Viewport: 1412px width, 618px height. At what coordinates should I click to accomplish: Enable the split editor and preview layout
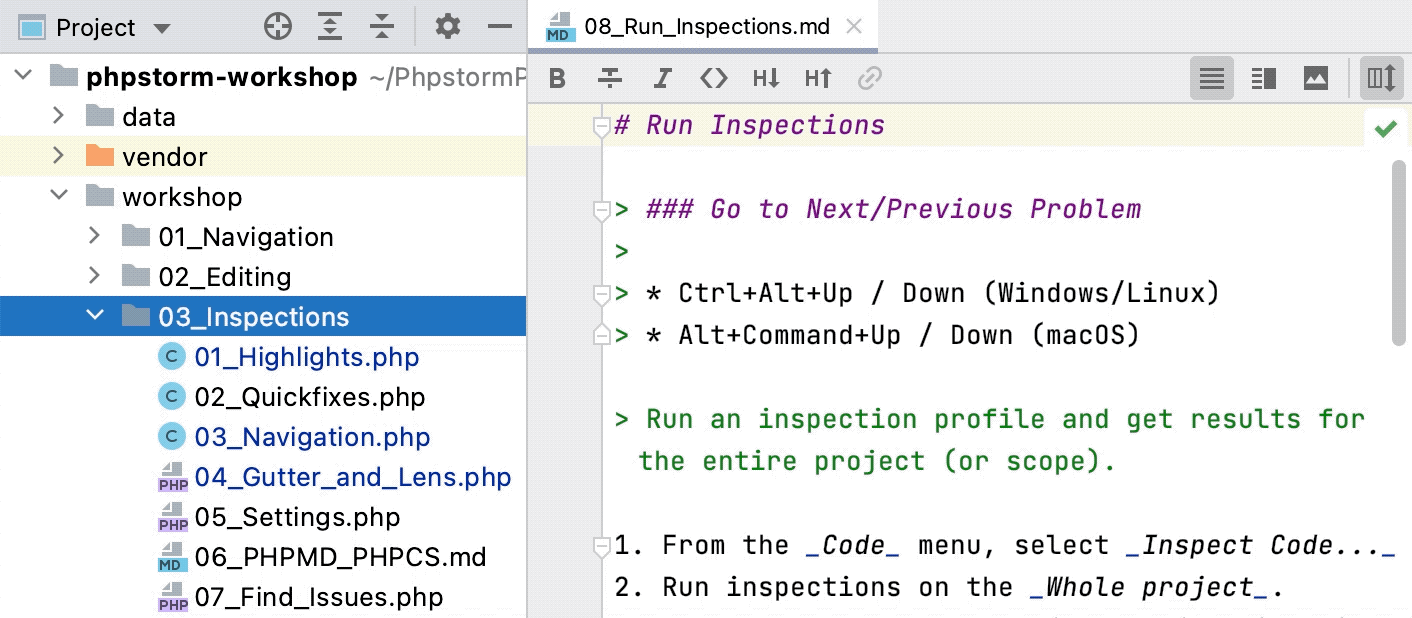coord(1263,78)
